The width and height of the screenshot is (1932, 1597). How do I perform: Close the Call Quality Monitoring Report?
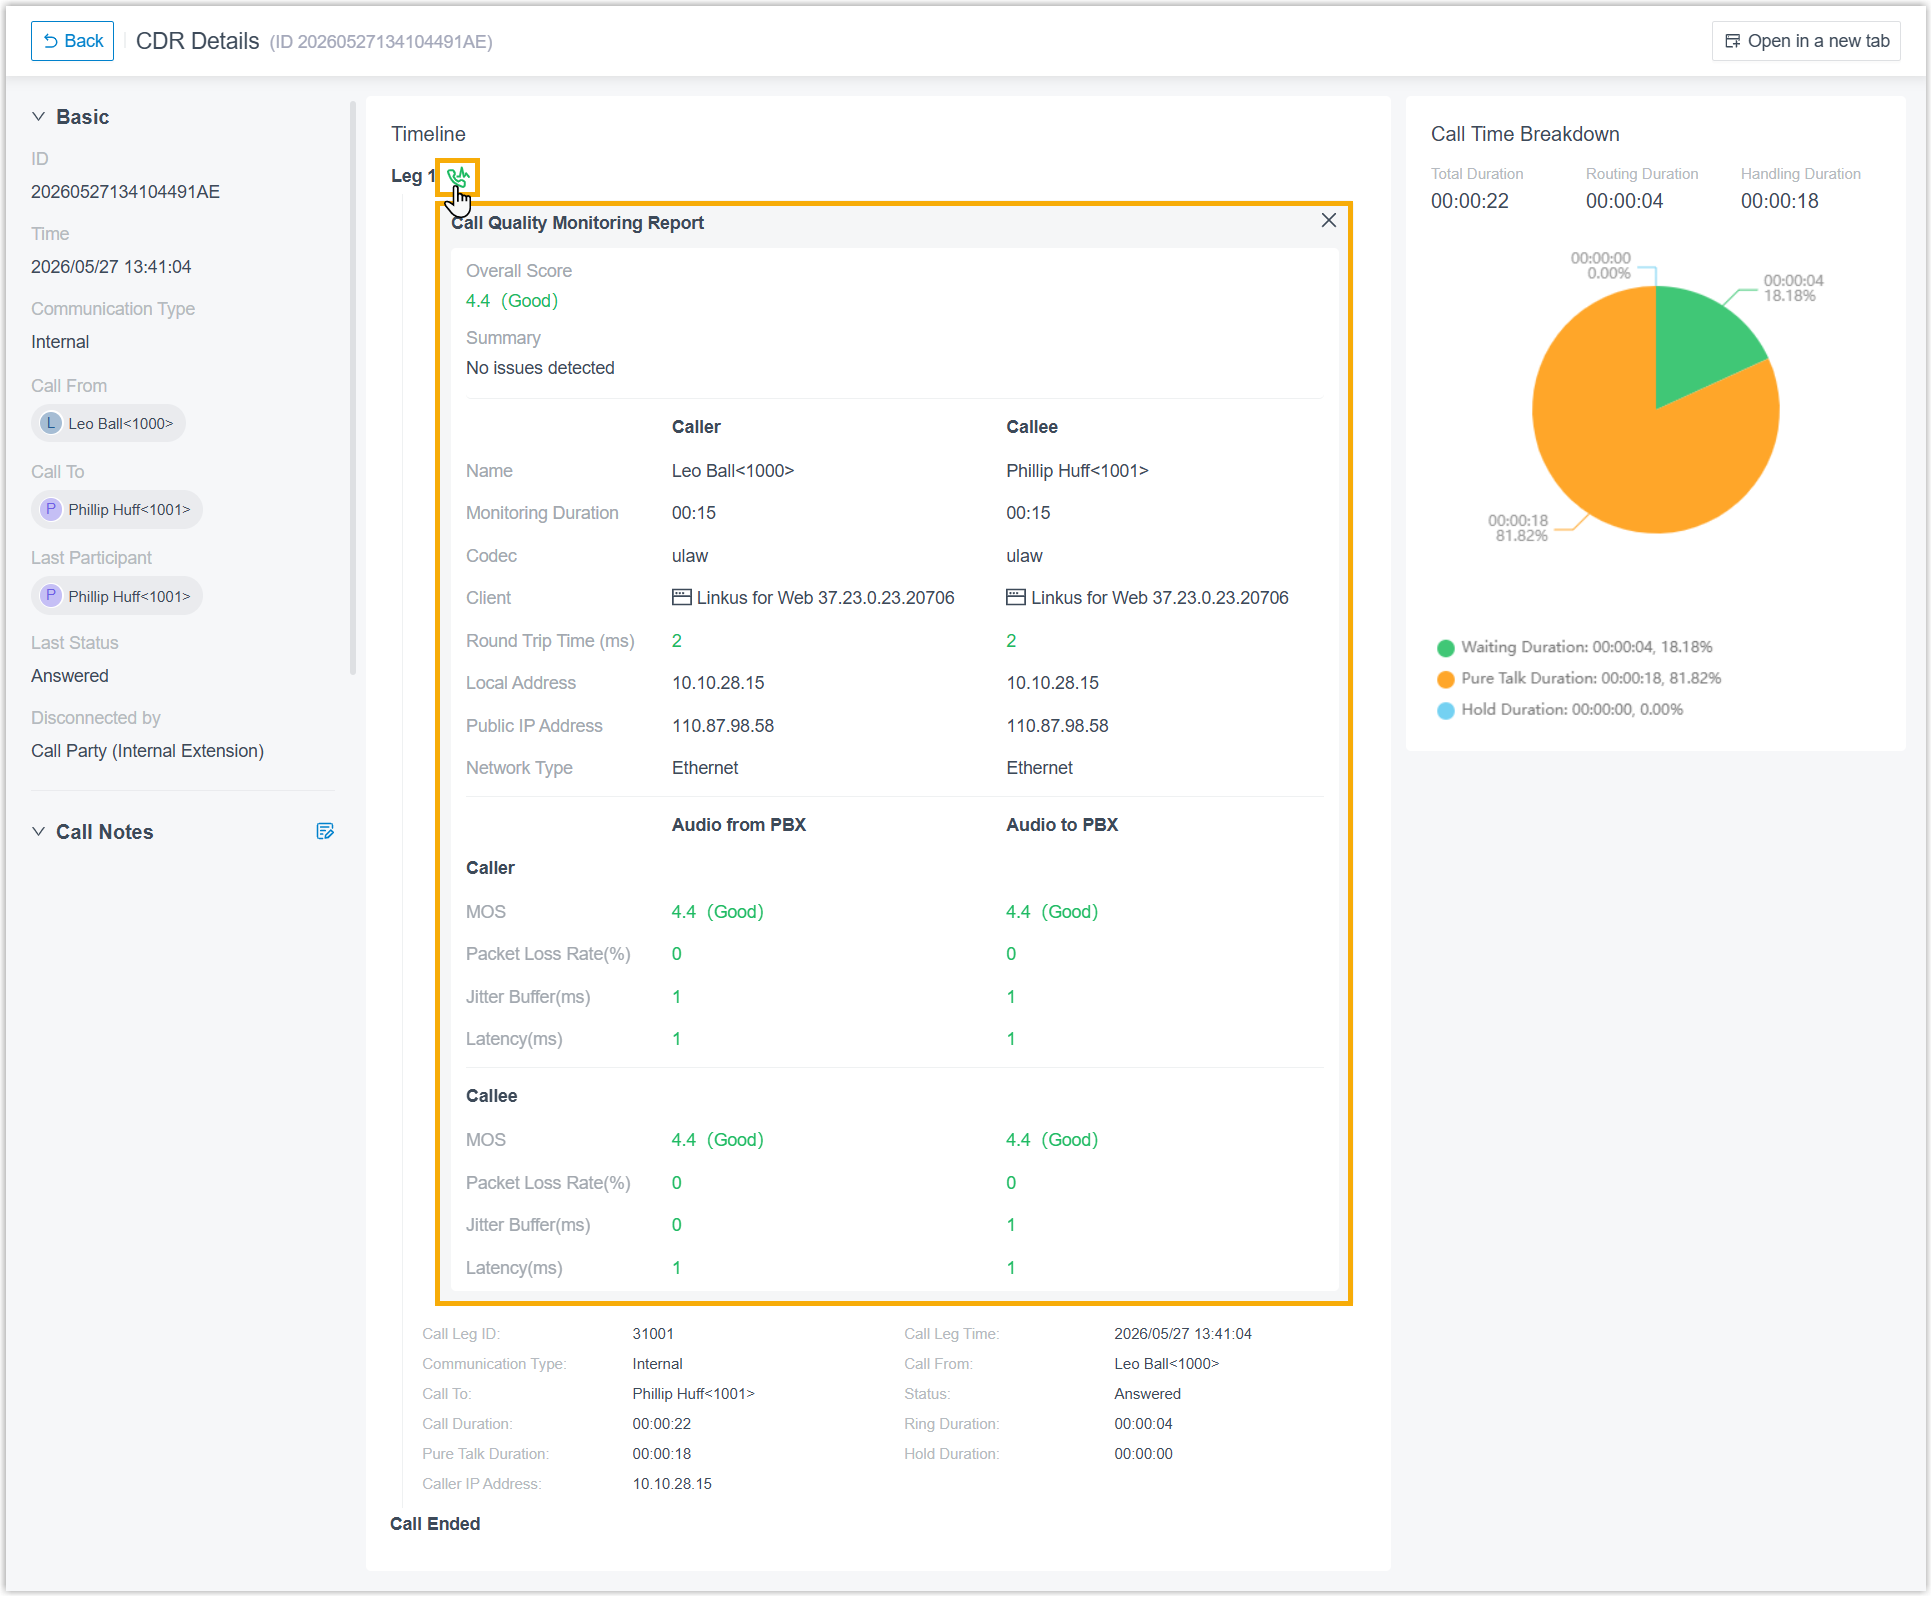pyautogui.click(x=1328, y=220)
